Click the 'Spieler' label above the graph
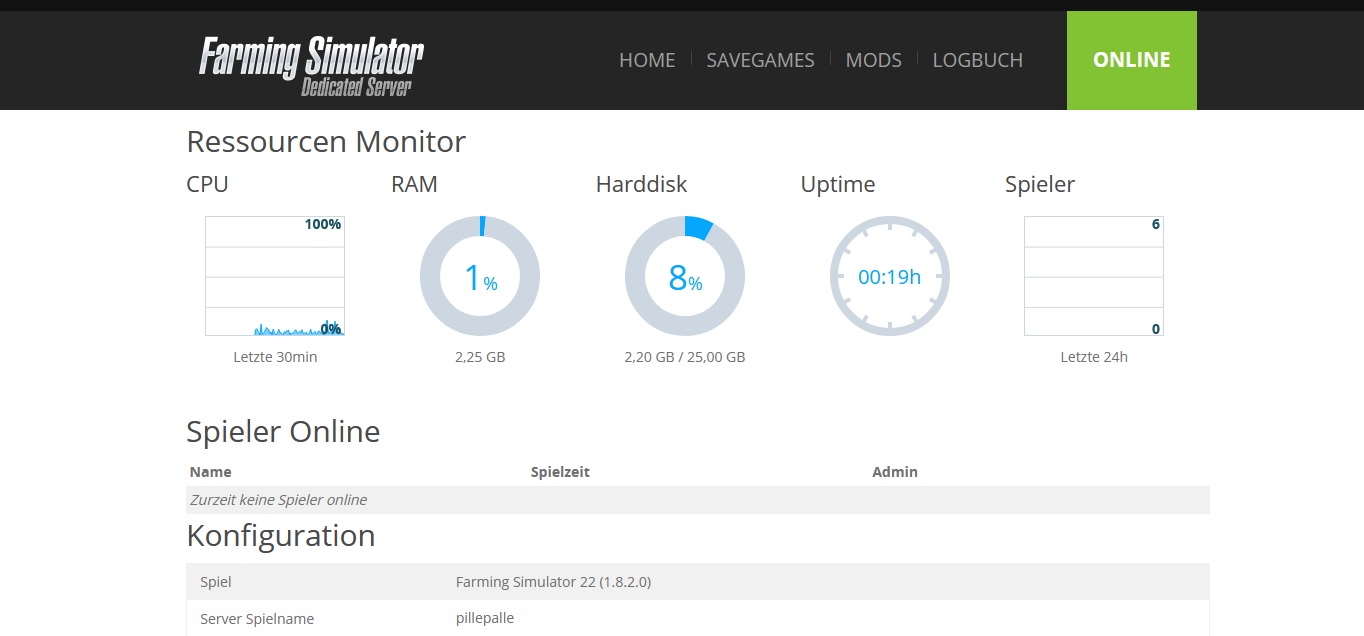The image size is (1364, 636). 1040,185
